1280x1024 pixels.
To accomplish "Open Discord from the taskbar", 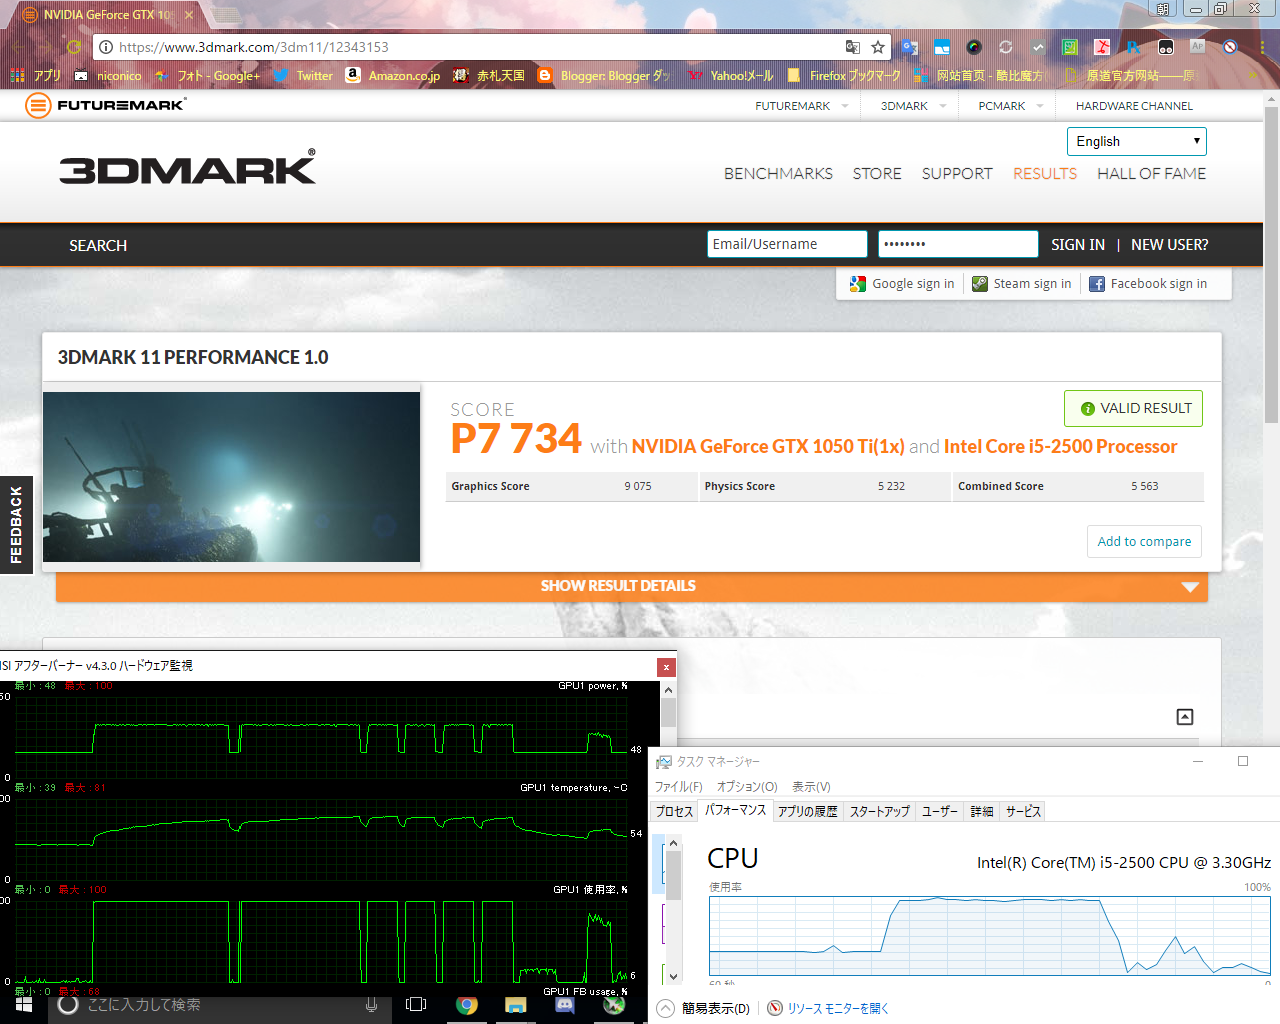I will click(565, 1005).
